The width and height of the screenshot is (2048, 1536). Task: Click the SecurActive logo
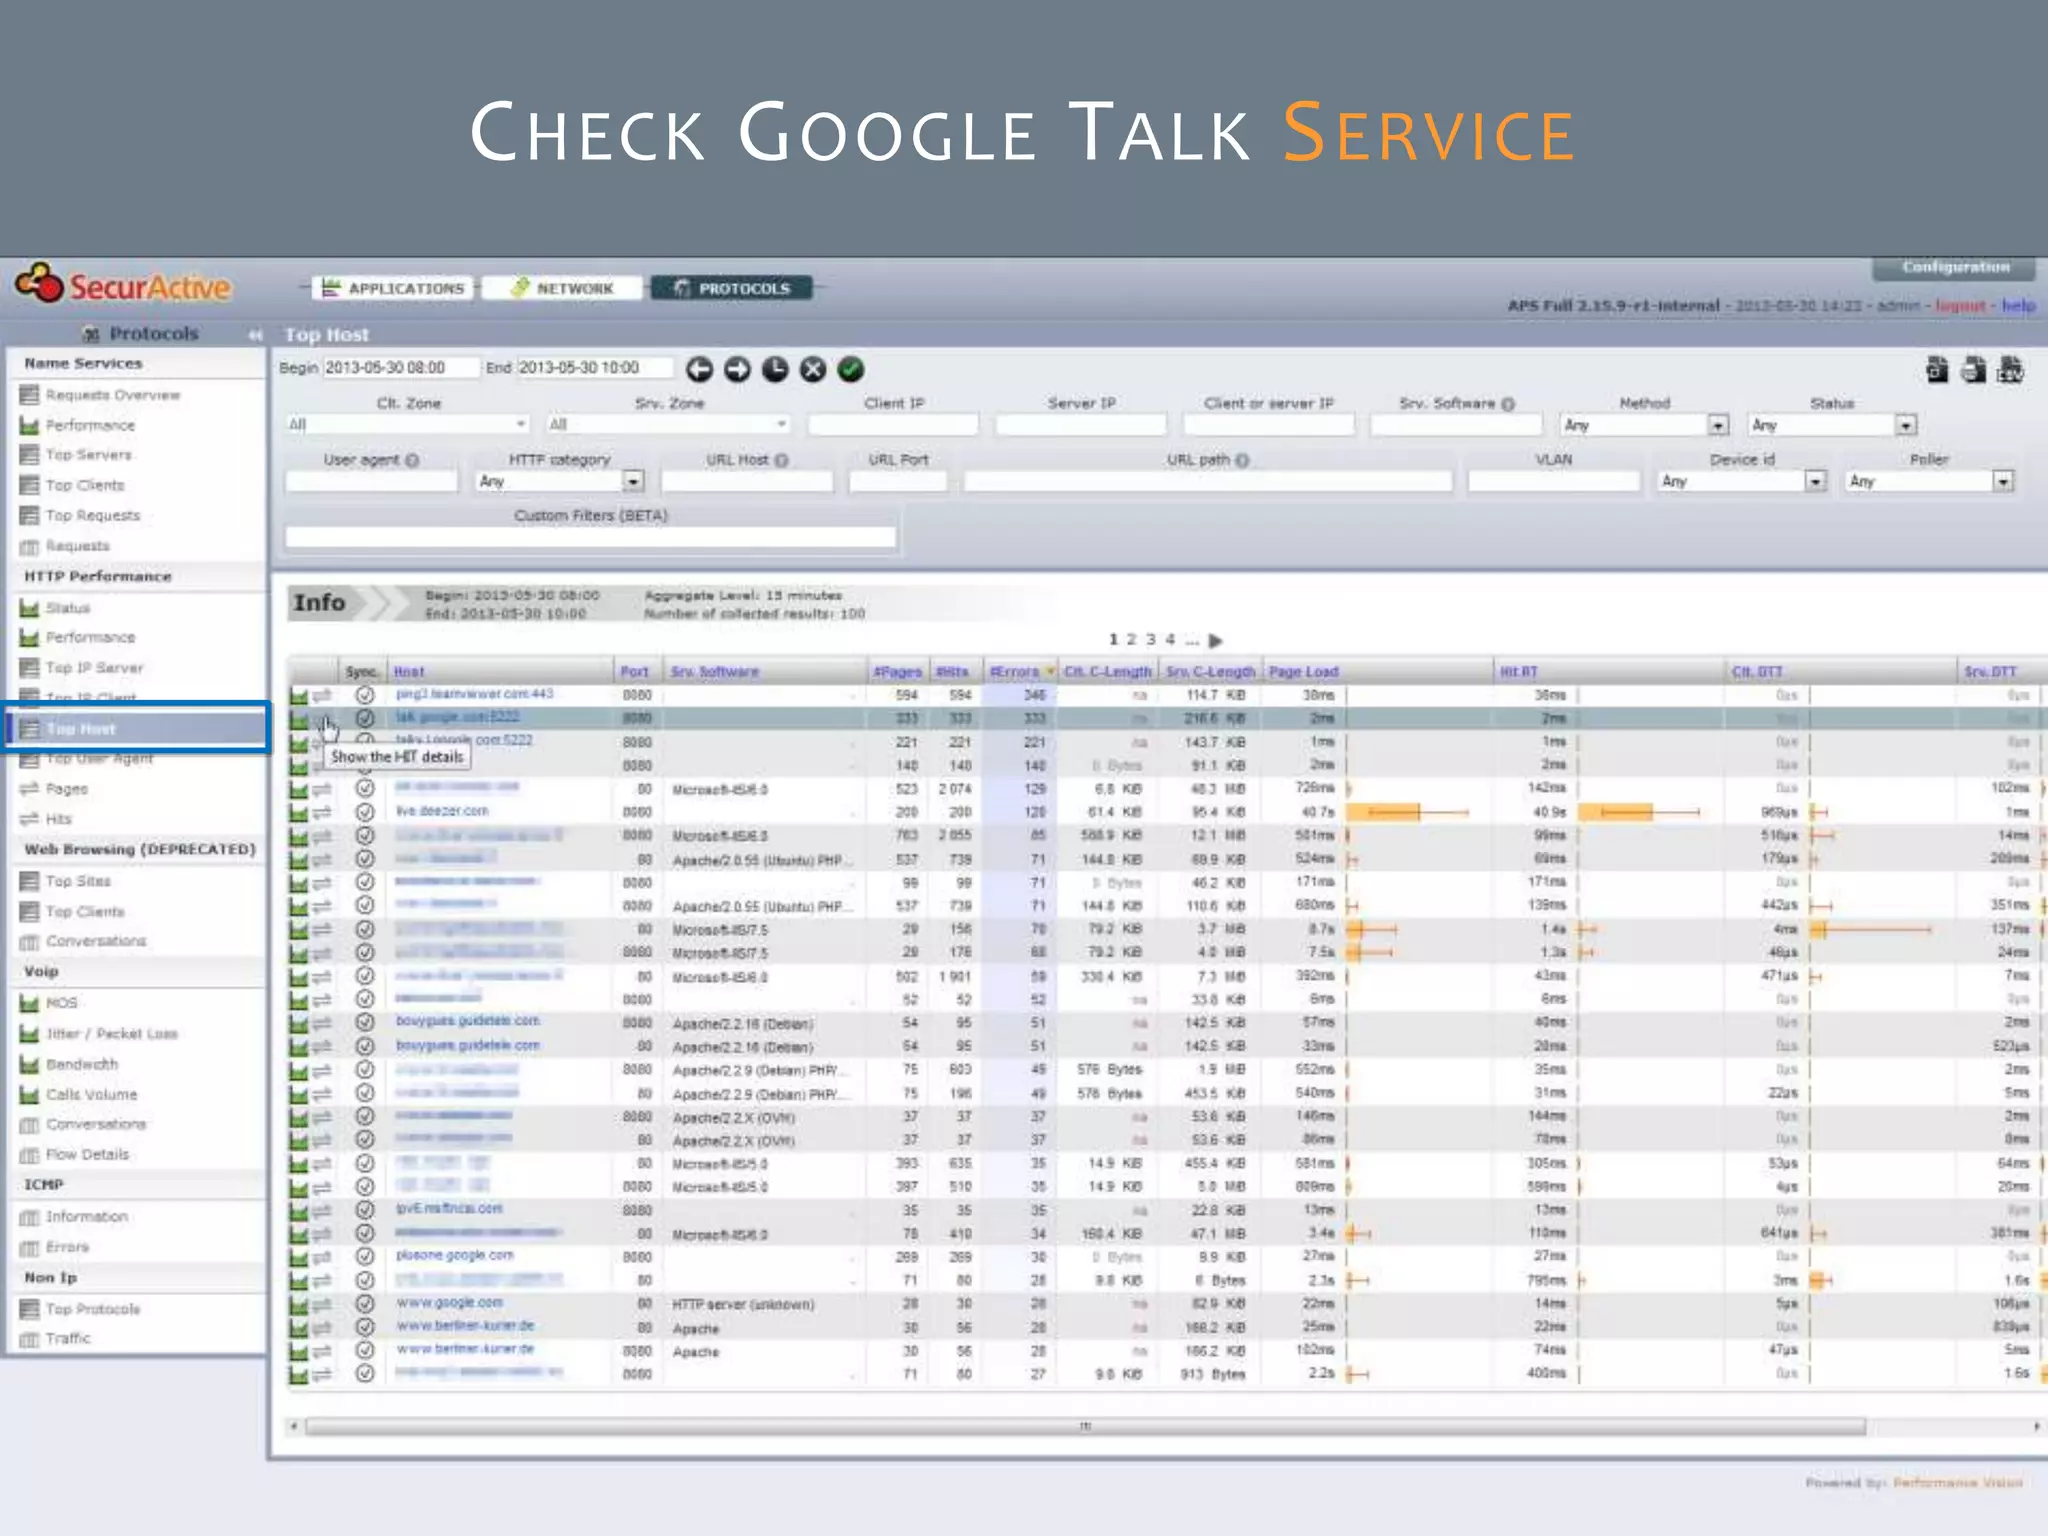tap(122, 286)
